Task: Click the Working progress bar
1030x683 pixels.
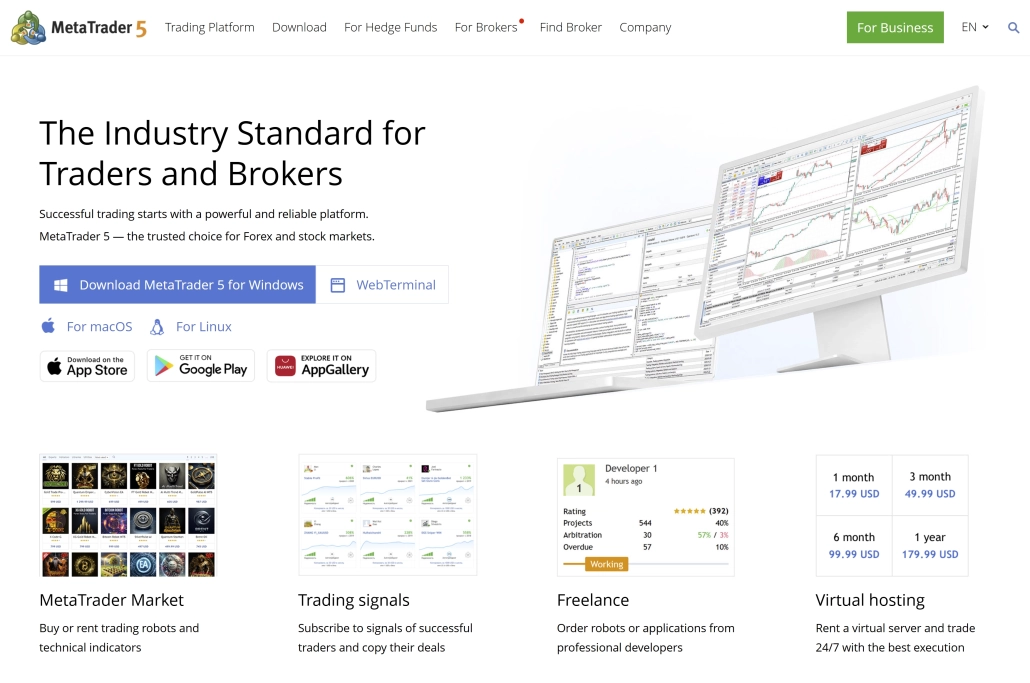Action: (607, 564)
